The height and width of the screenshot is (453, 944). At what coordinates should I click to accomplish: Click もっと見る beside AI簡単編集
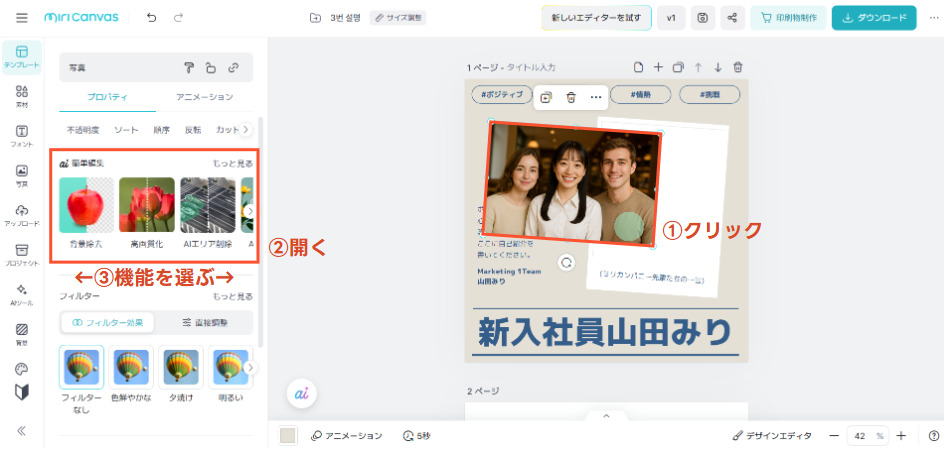point(232,163)
